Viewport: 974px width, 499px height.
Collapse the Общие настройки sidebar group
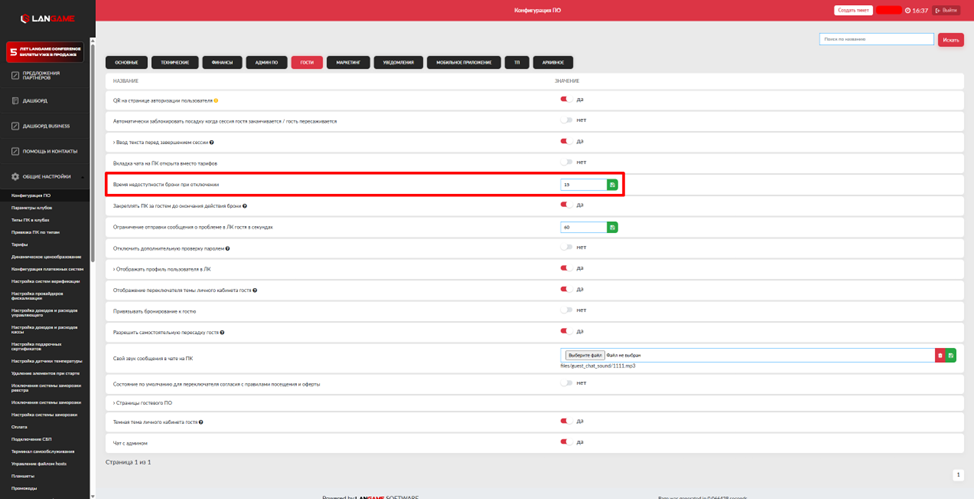coord(45,176)
